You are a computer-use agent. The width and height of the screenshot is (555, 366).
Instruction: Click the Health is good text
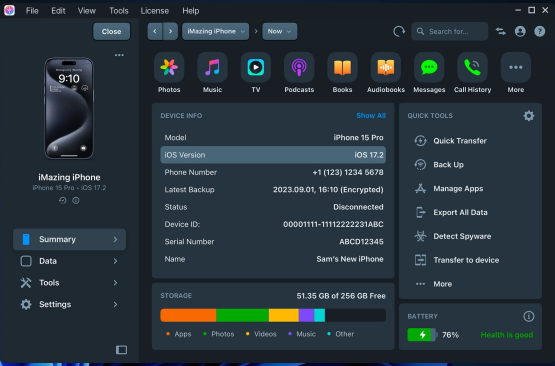pyautogui.click(x=507, y=335)
